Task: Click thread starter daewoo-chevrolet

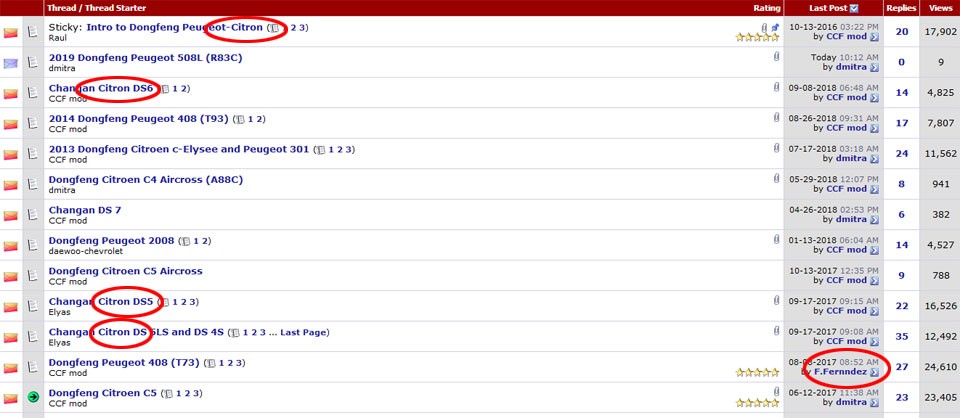Action: pos(86,252)
